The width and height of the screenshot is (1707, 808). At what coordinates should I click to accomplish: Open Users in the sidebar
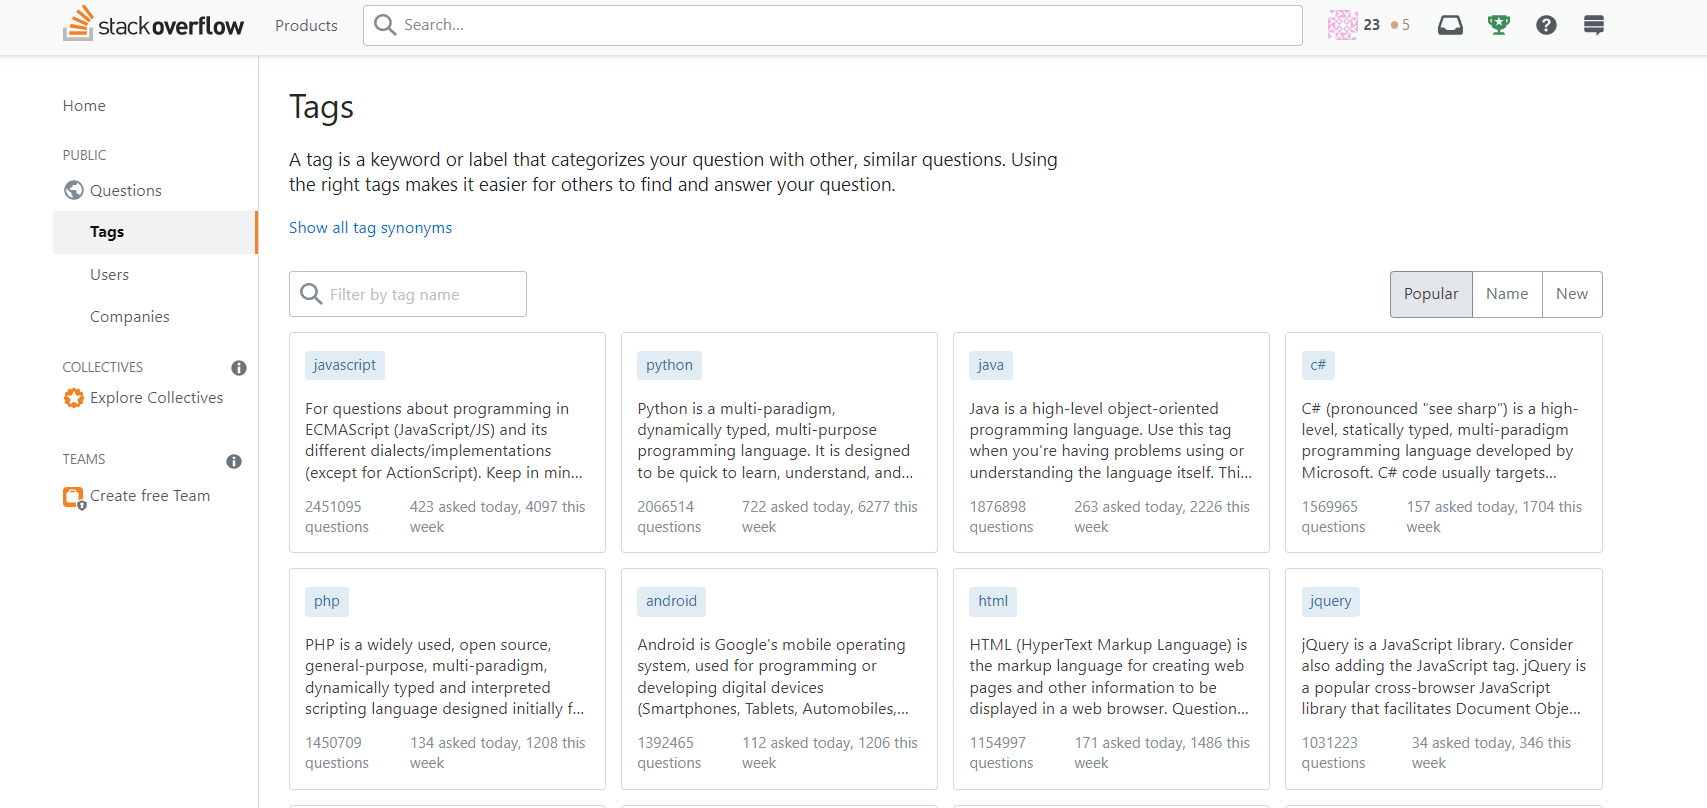point(109,274)
